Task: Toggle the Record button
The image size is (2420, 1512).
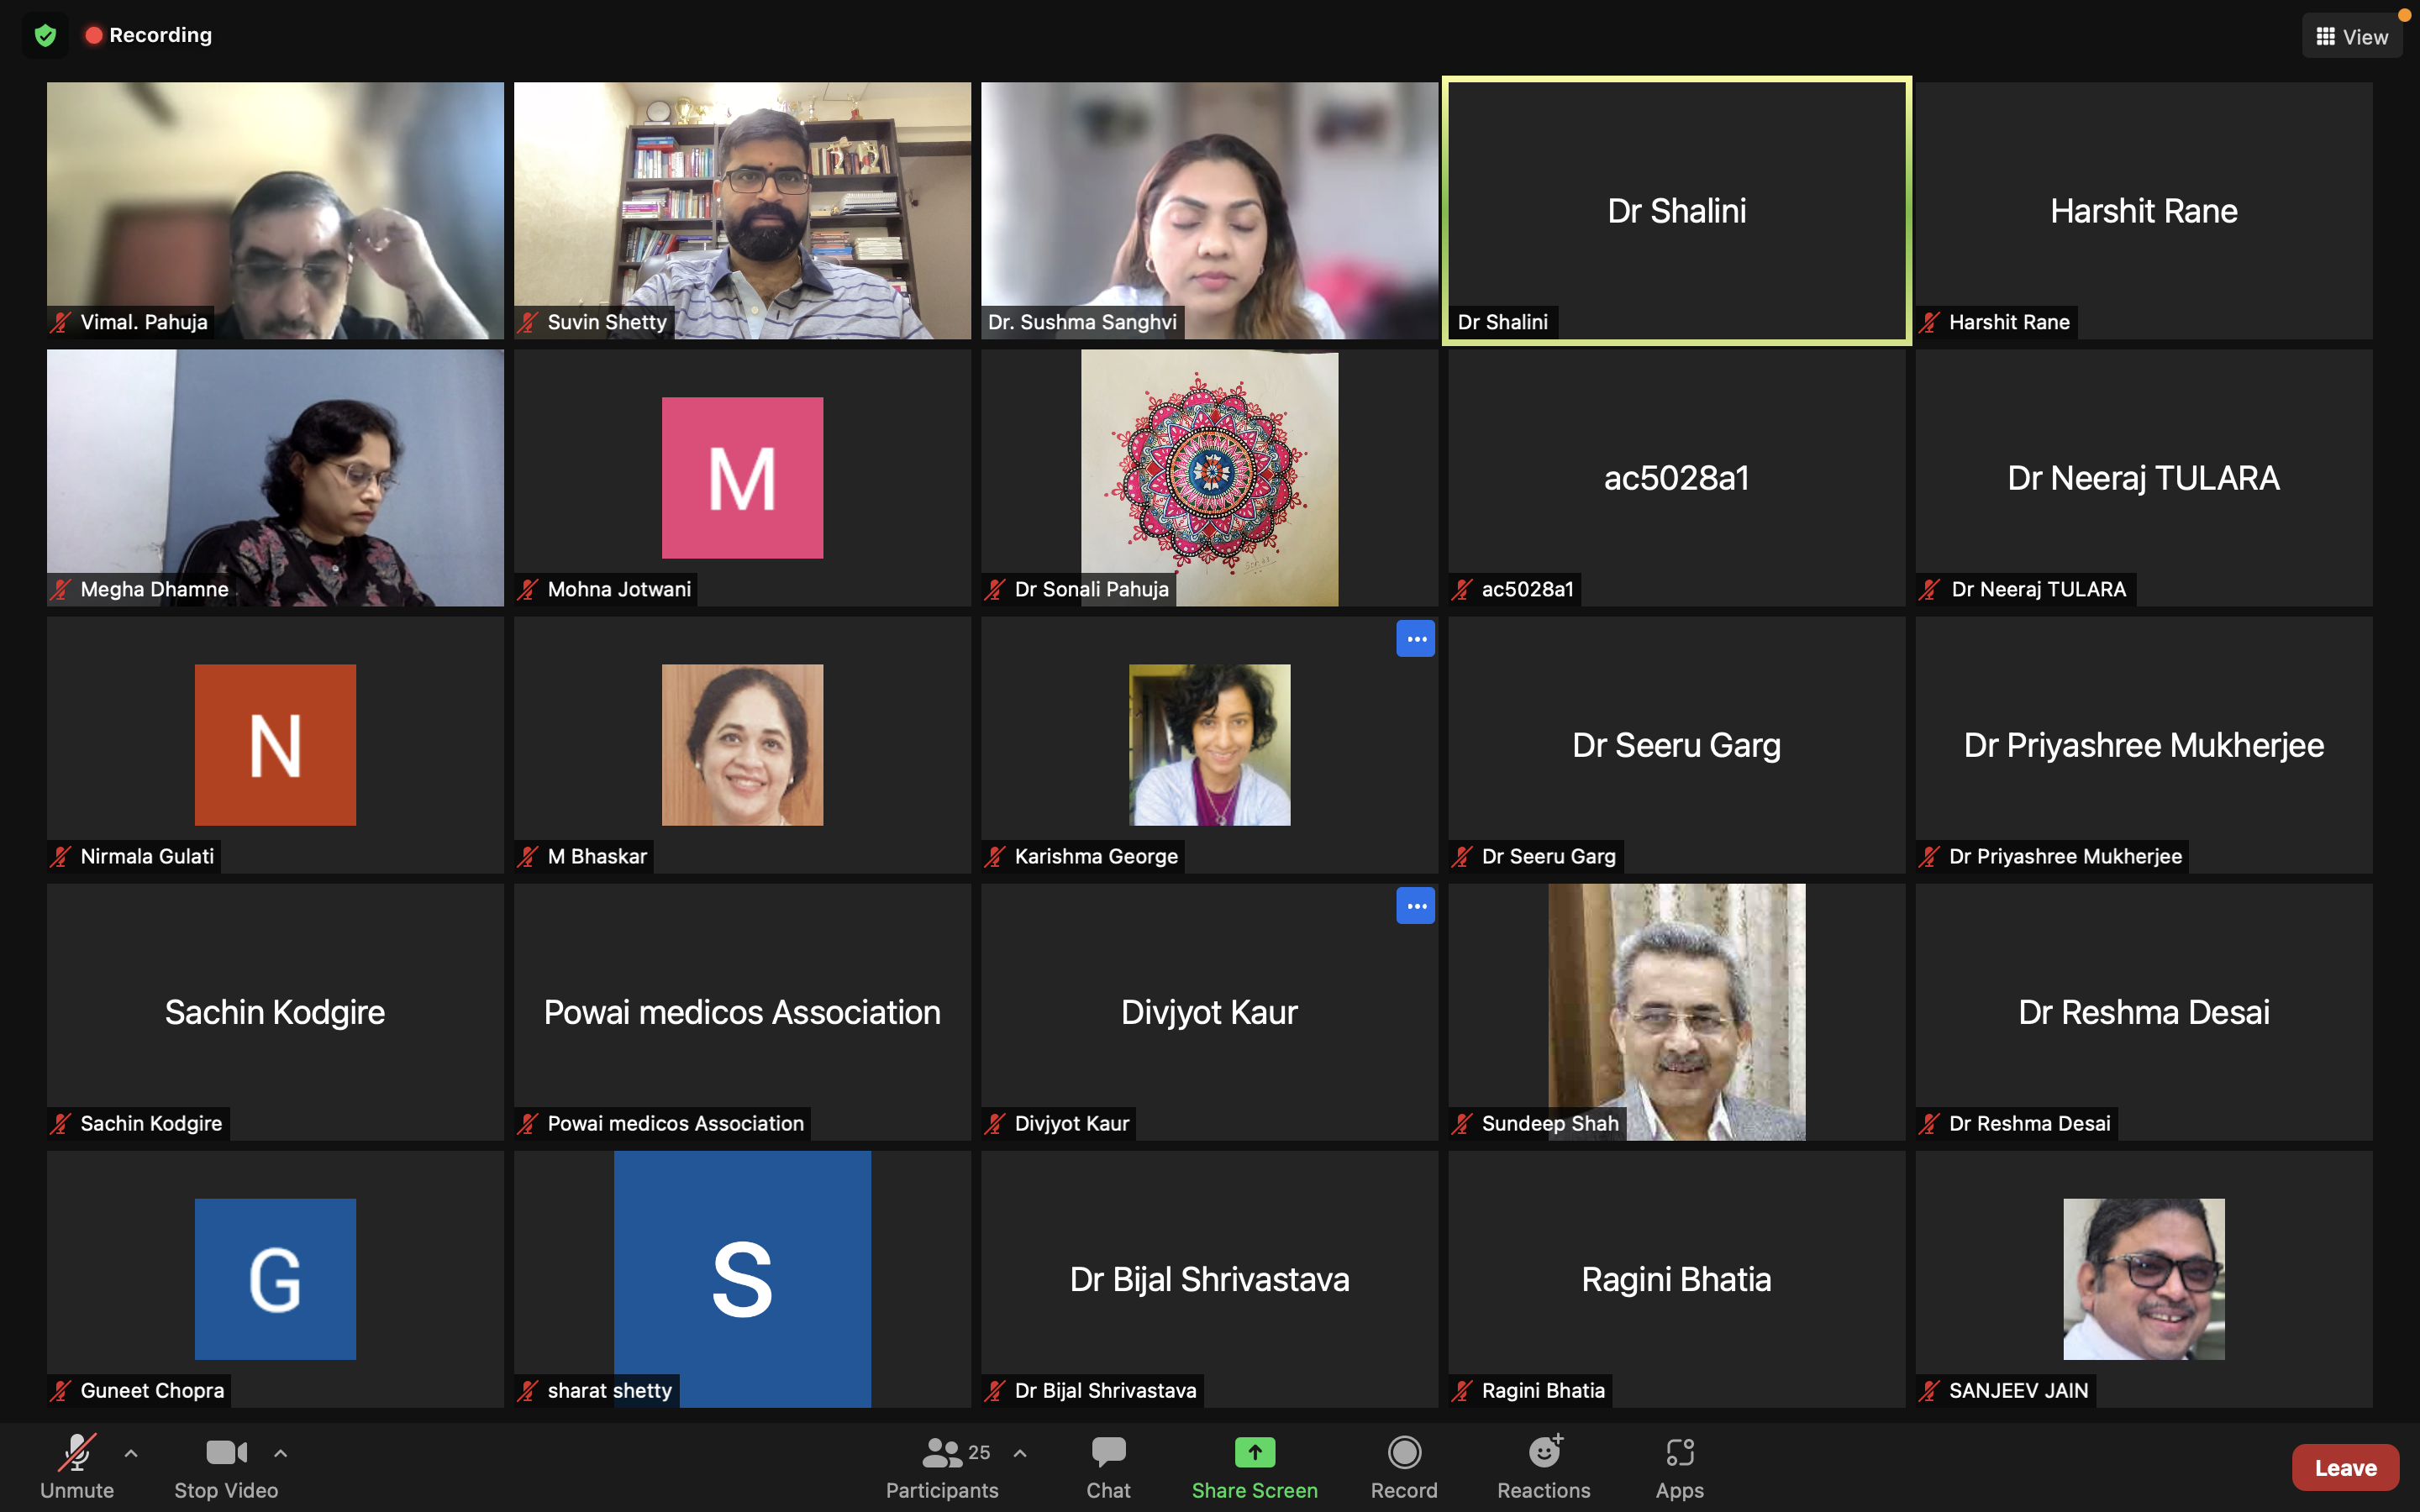Action: [x=1404, y=1466]
